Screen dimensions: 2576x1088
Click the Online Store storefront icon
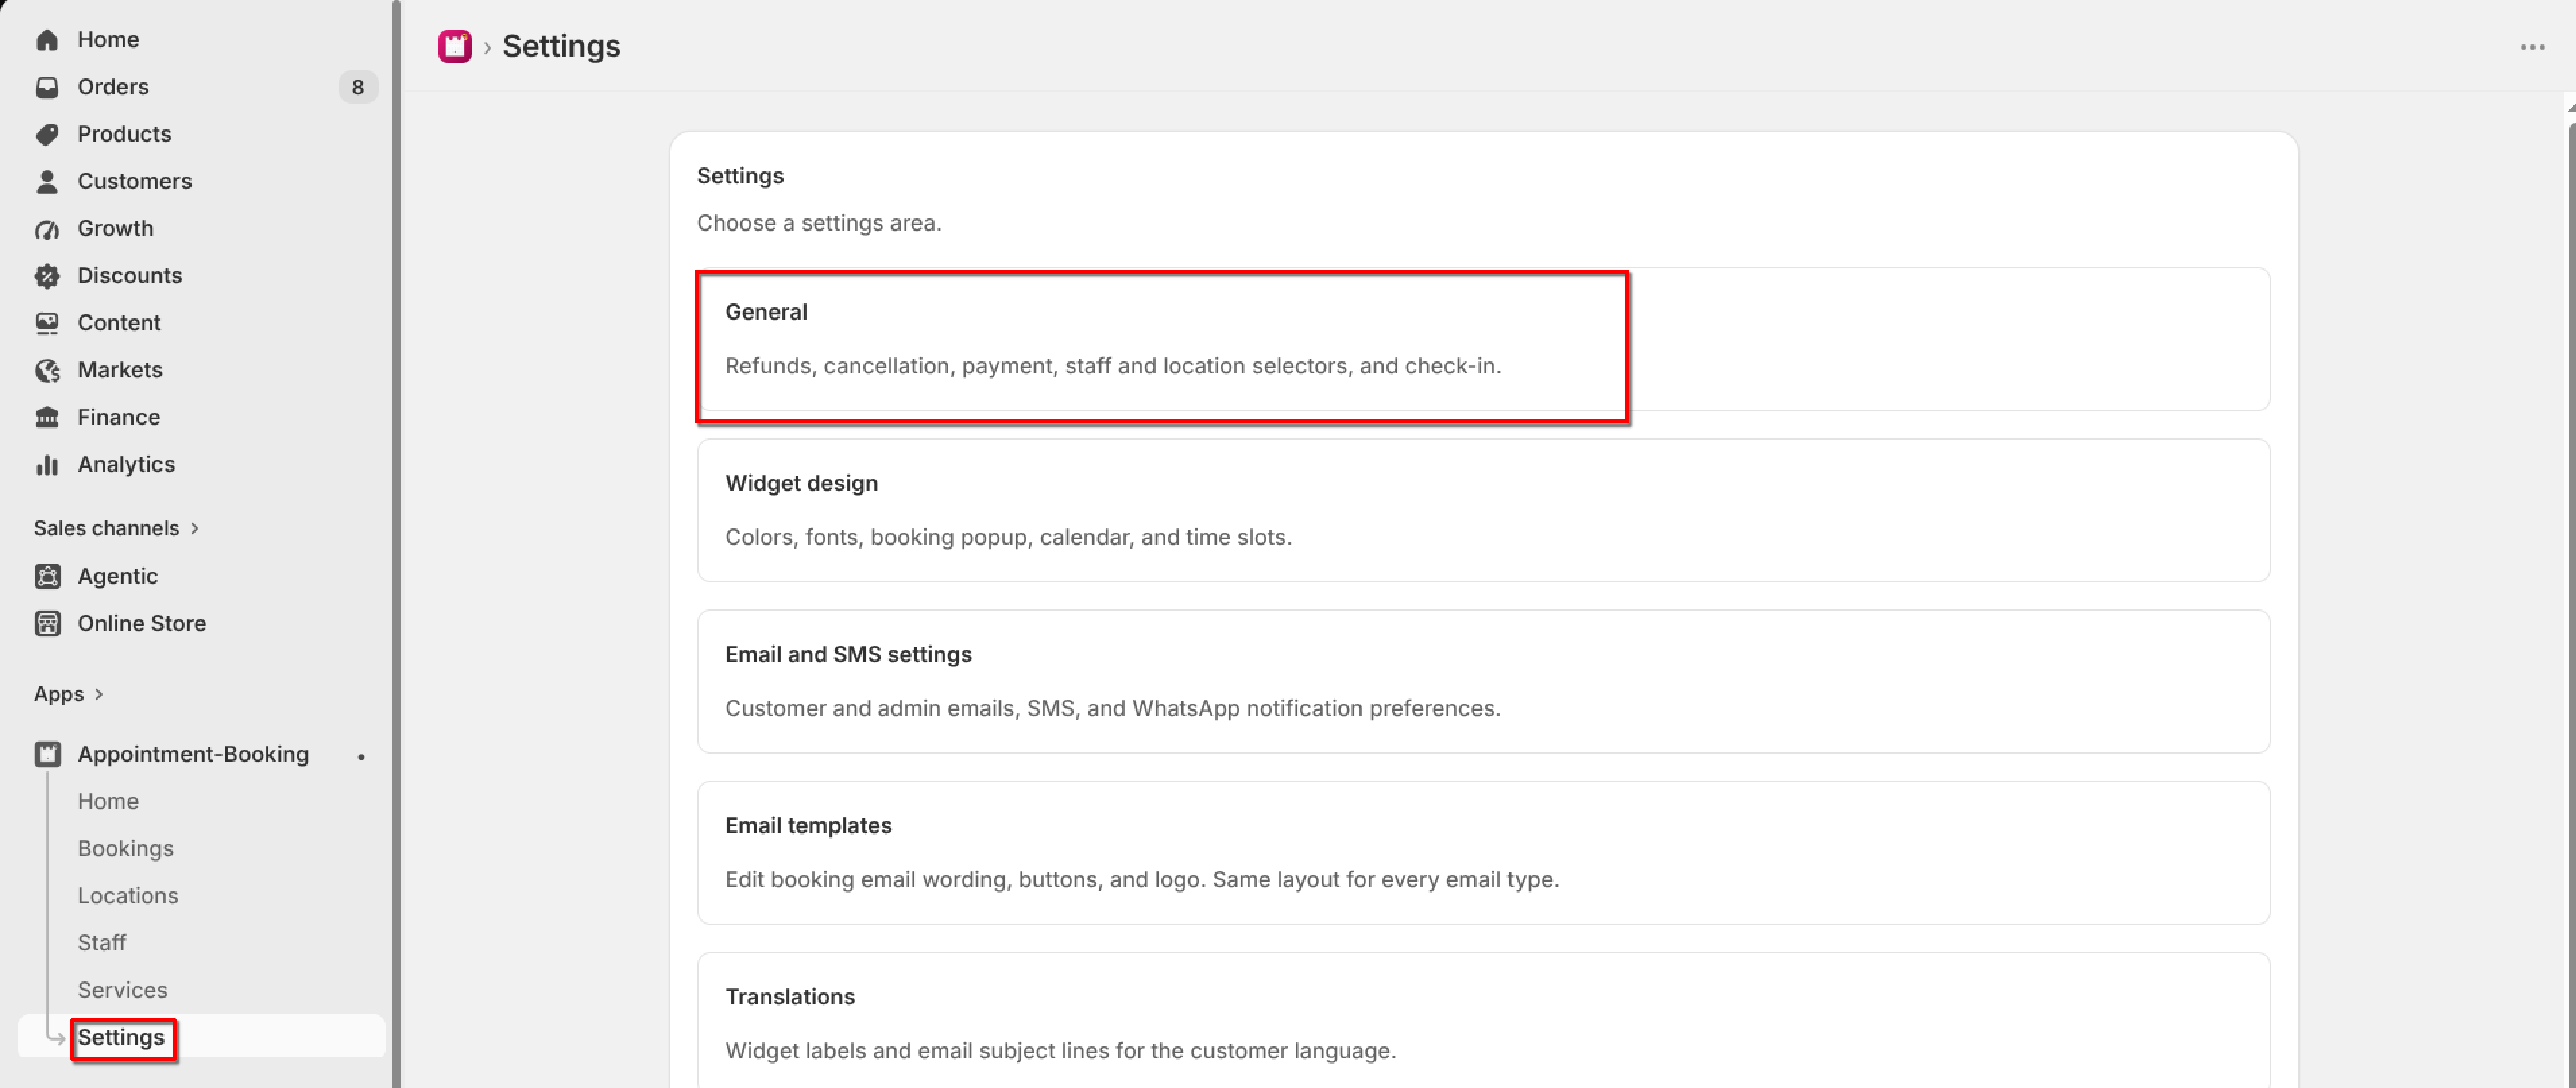coord(47,623)
